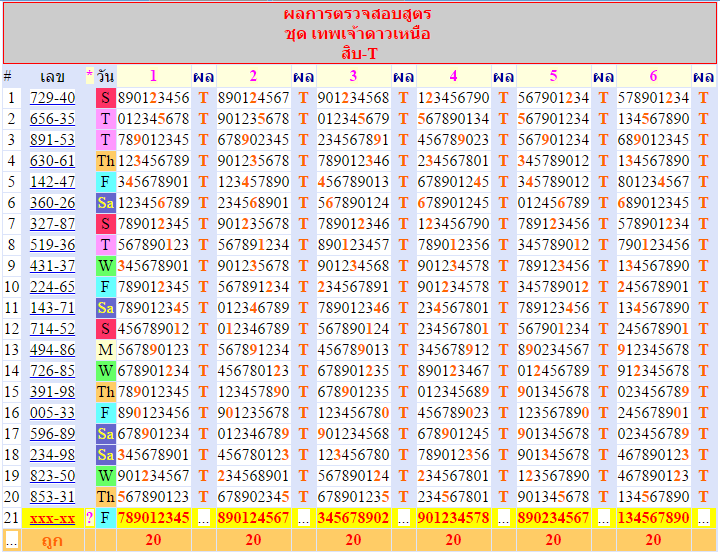Click 801234567 in column 6 of row 5
This screenshot has height=559, width=720.
[x=653, y=182]
